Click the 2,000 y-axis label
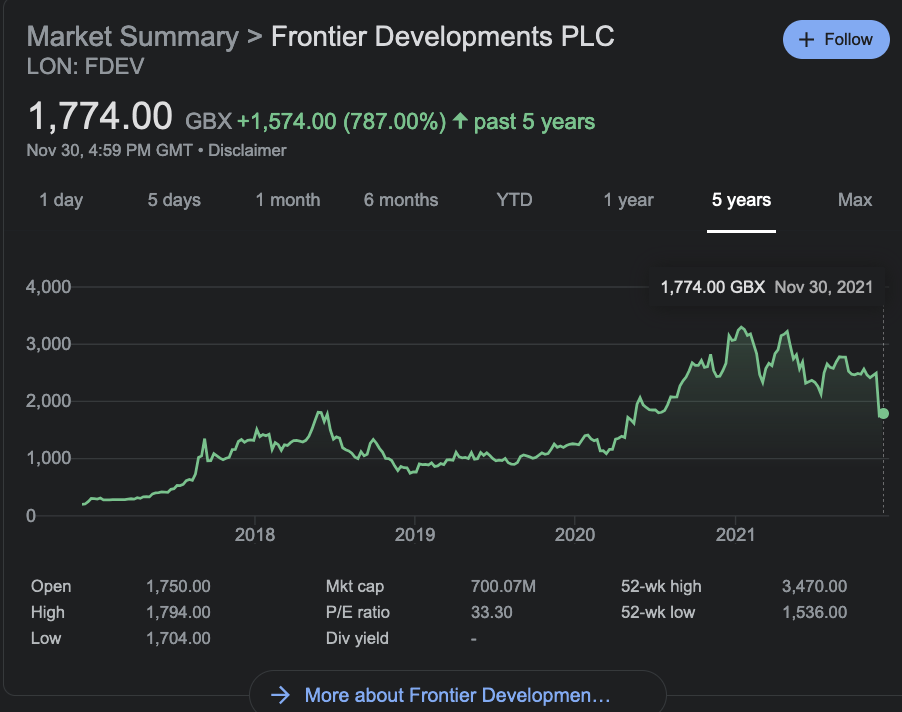Screen dimensions: 902x712 (48, 401)
